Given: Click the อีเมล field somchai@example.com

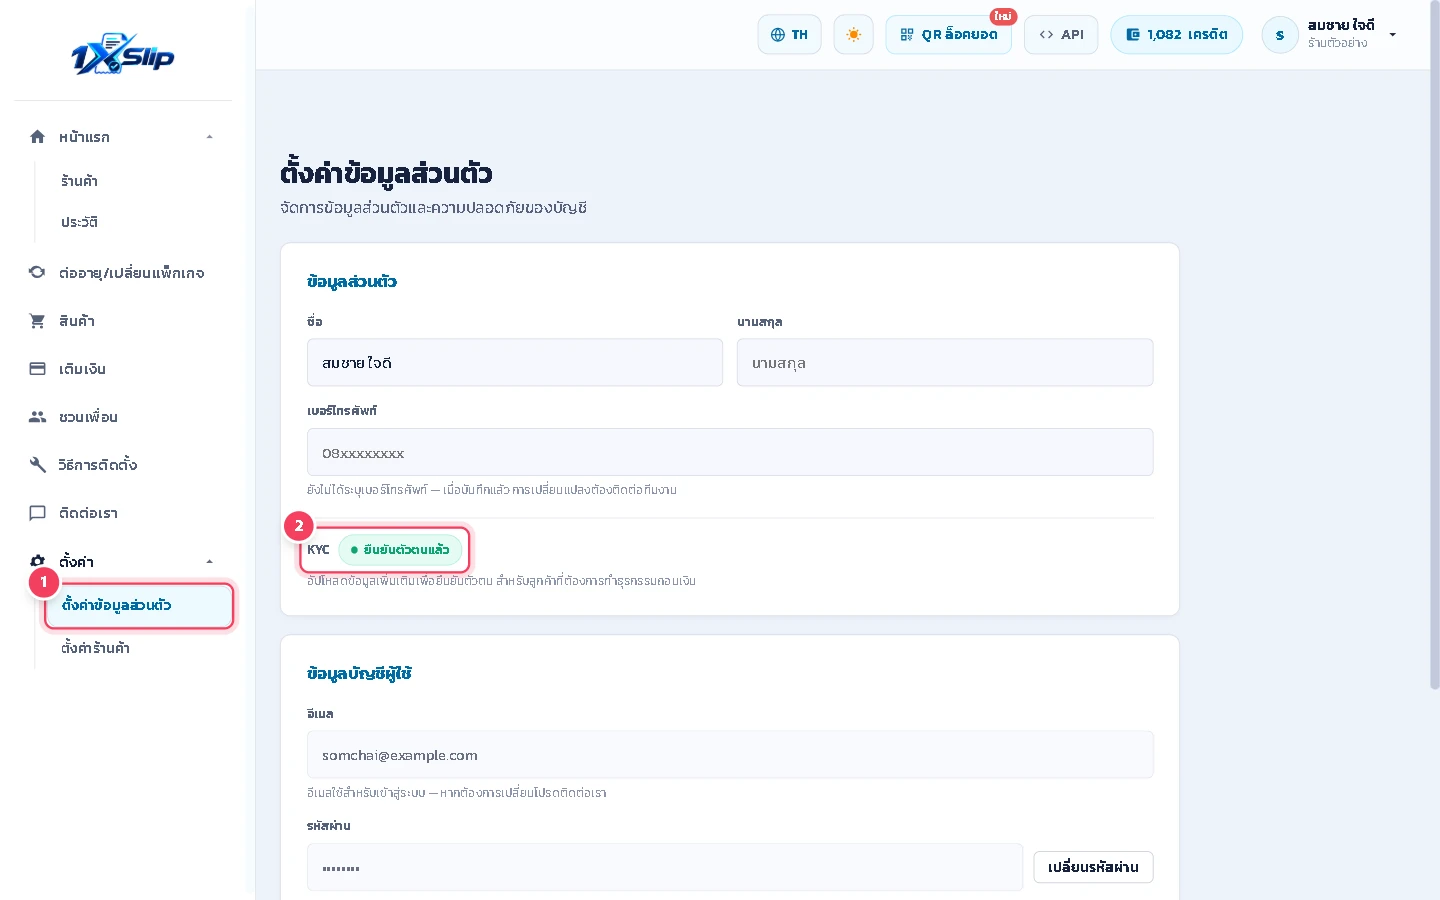Looking at the screenshot, I should [730, 755].
